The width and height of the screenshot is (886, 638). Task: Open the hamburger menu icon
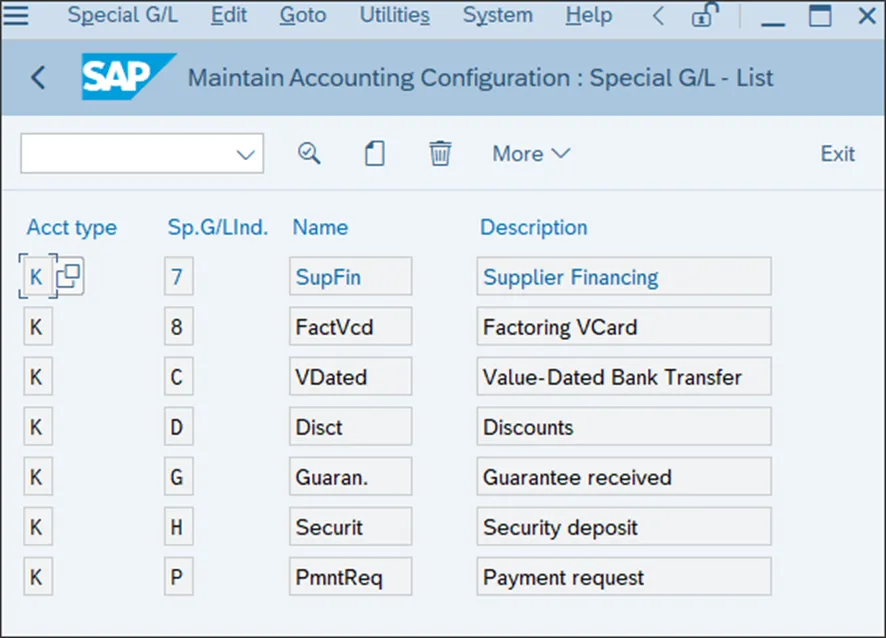tap(17, 15)
